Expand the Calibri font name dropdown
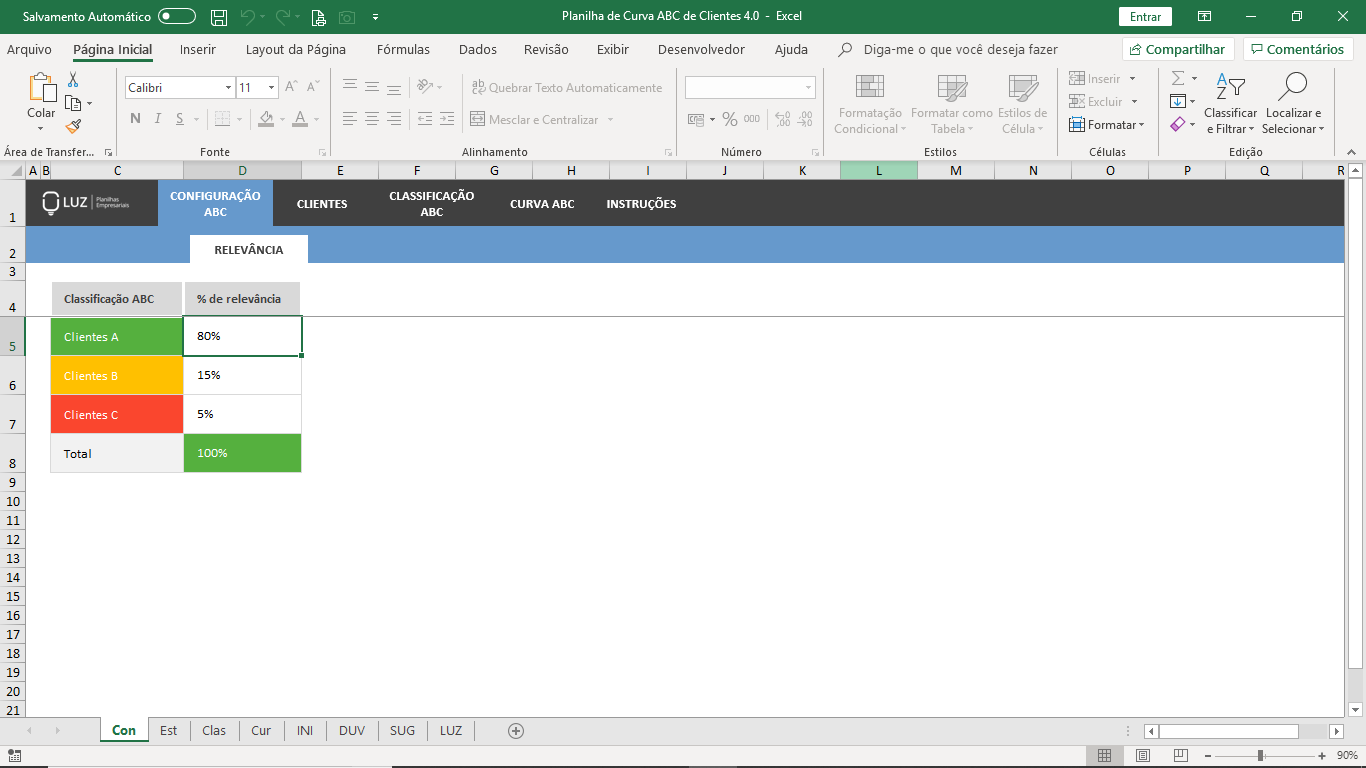 228,88
